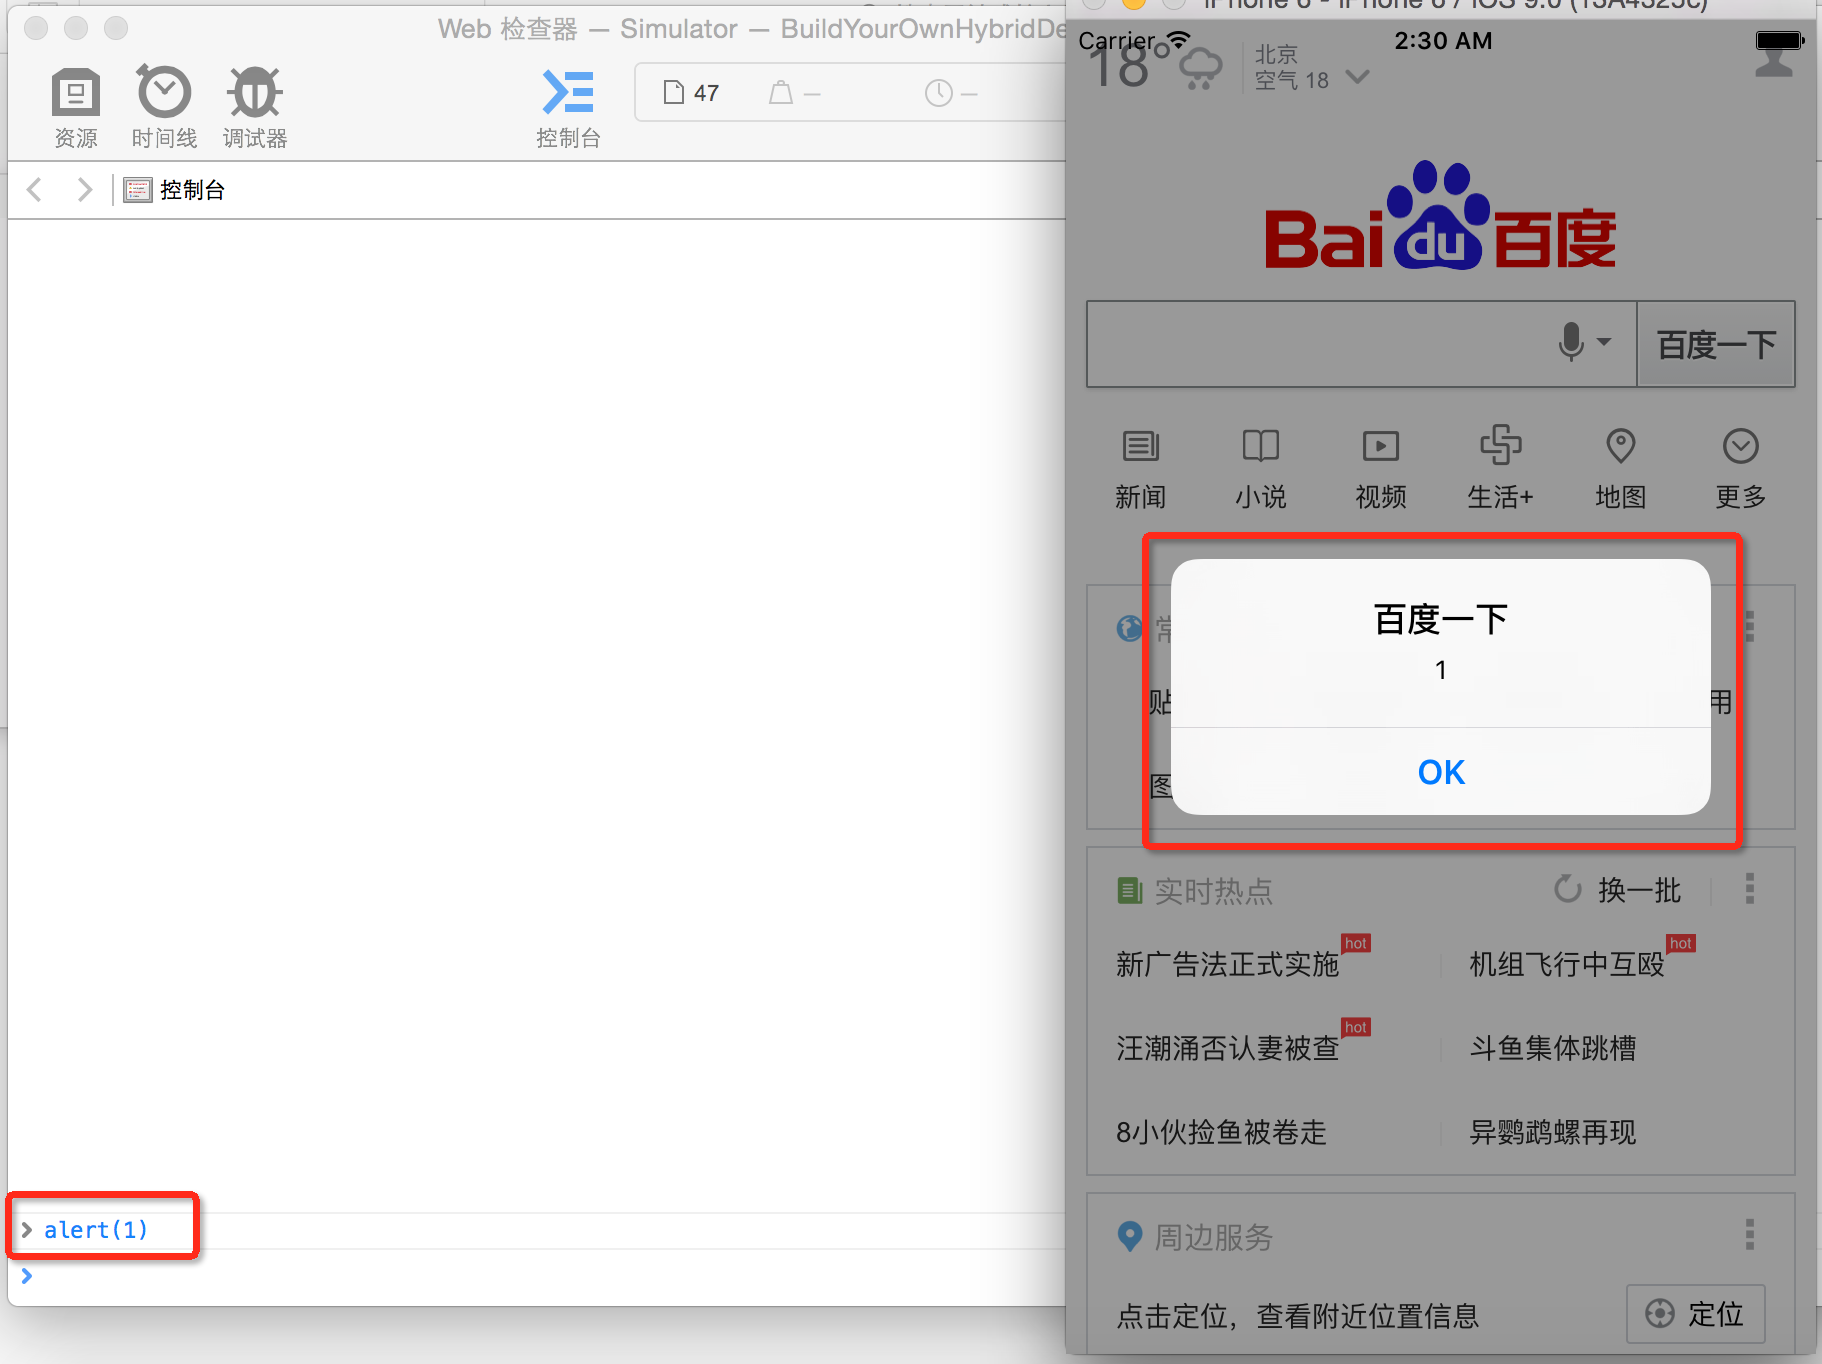Screen dimensions: 1822x1364
Task: Open the 时间线 (Timeline) tab
Action: (x=164, y=109)
